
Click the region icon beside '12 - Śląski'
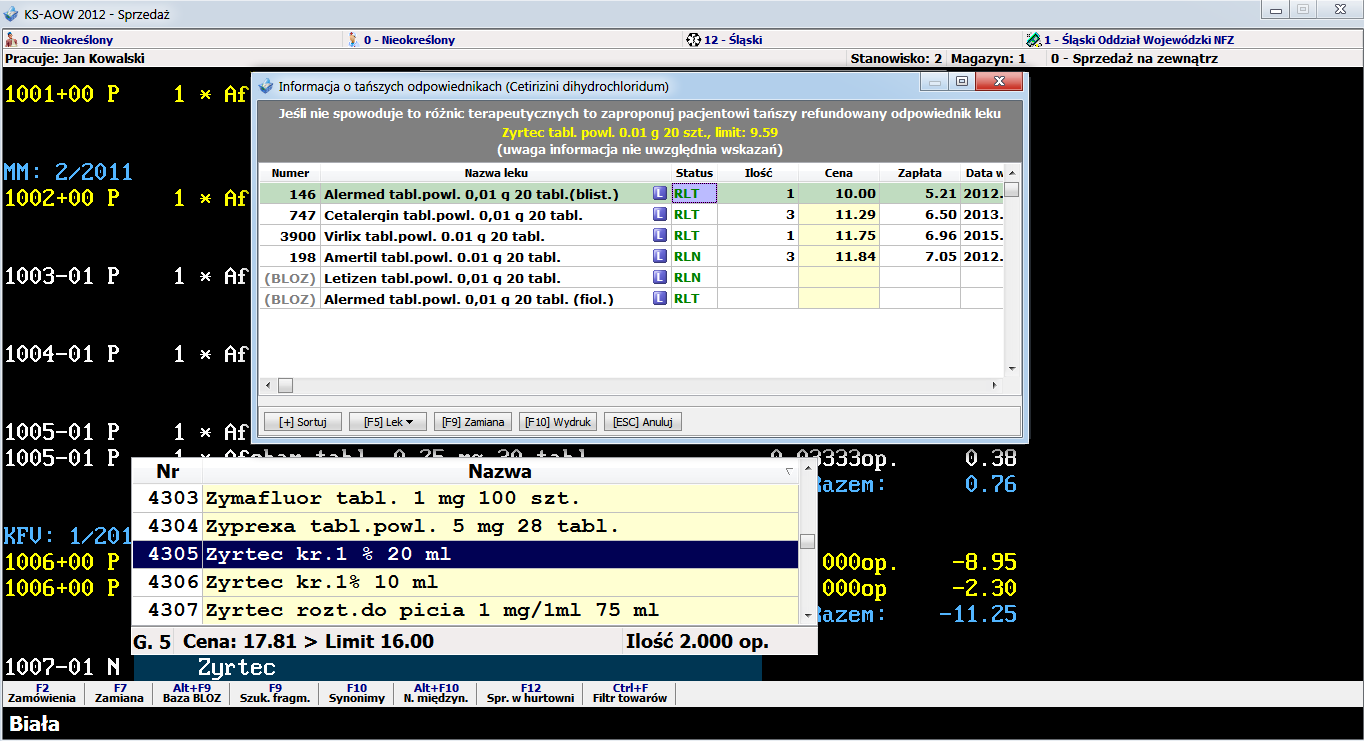(693, 40)
